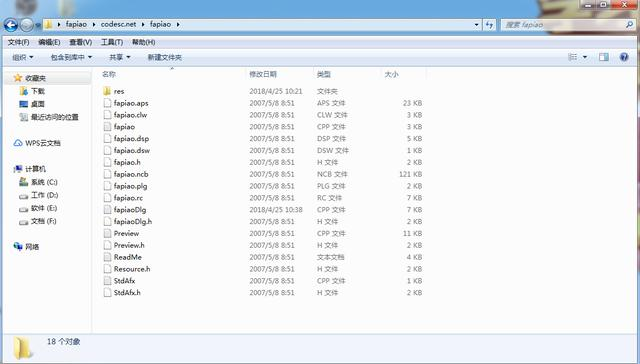
Task: Click the 新建文件夹 button
Action: tap(164, 57)
